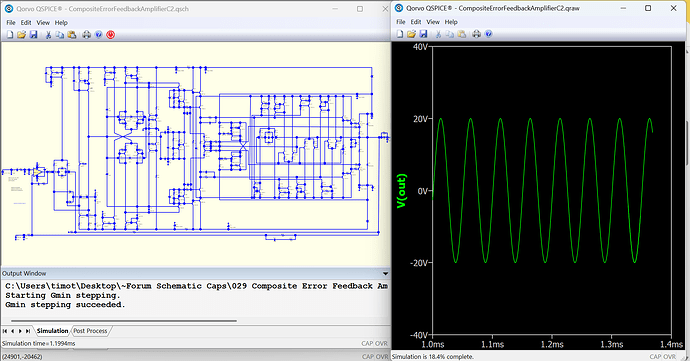690x361 pixels.
Task: Open the Edit menu in waveform window
Action: pos(416,22)
